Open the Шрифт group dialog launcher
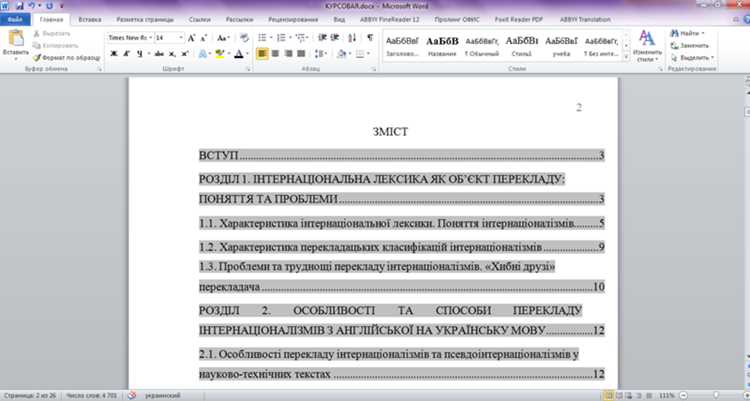The image size is (750, 401). 248,69
